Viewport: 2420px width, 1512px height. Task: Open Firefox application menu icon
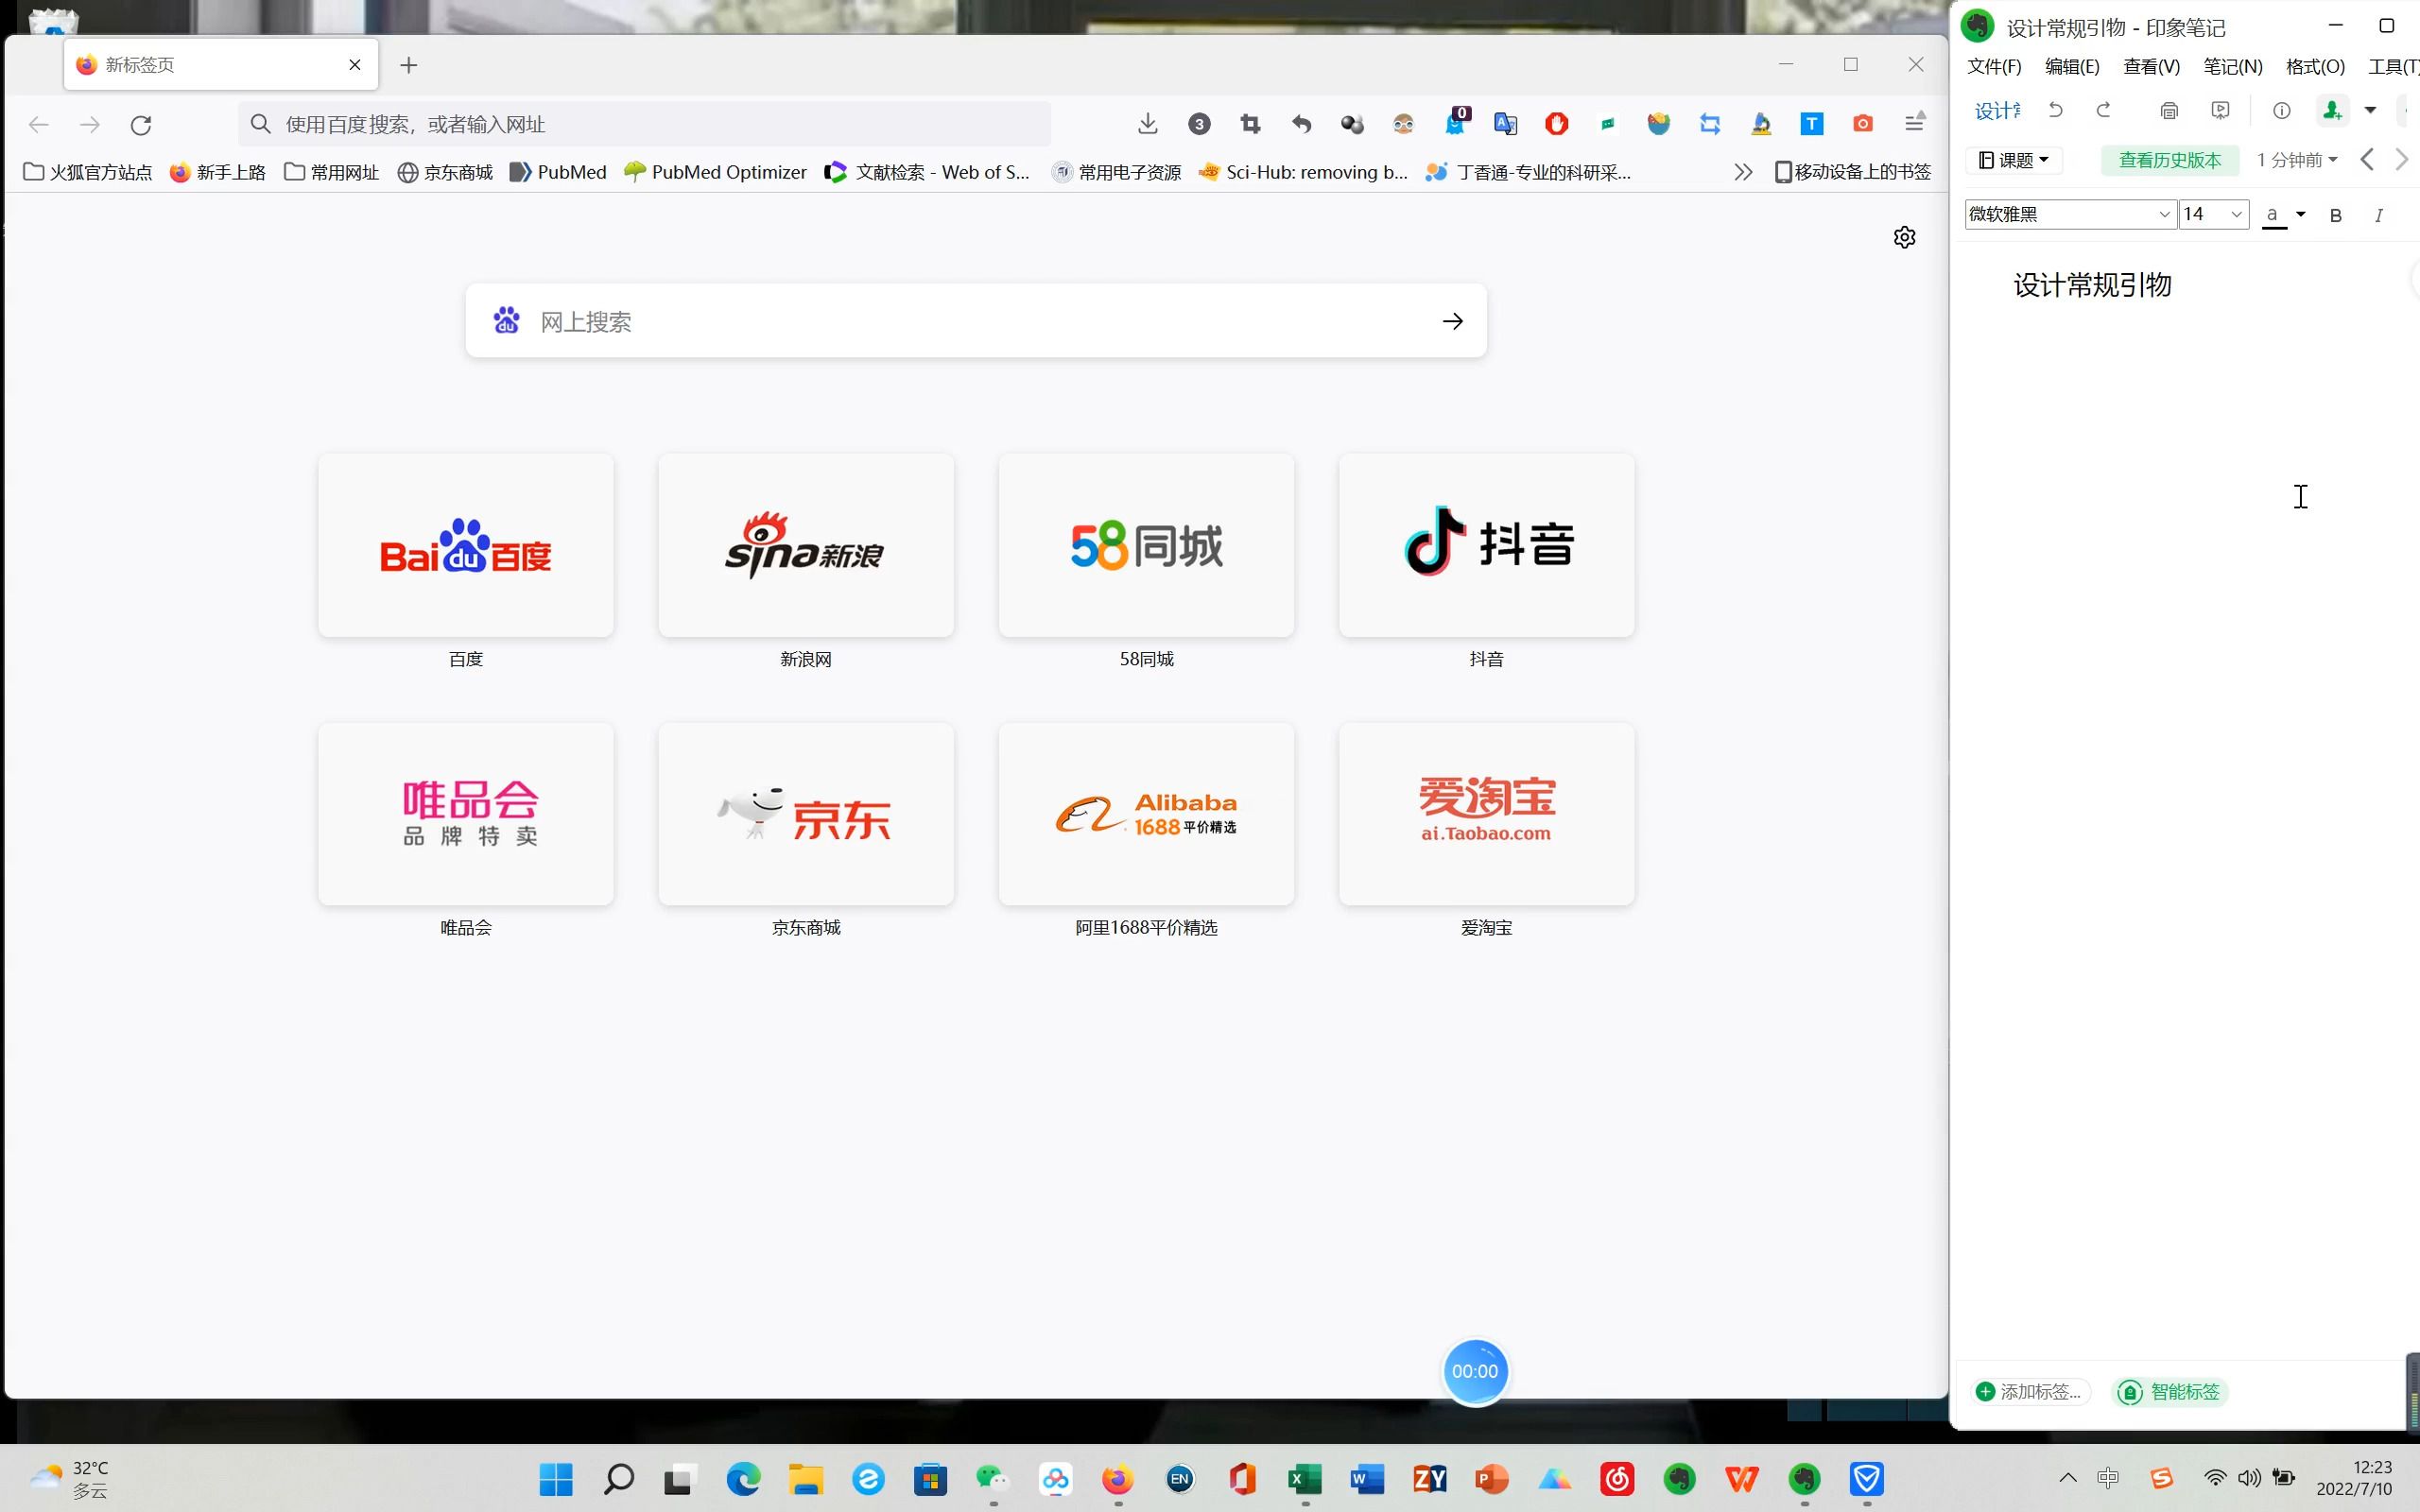(x=1914, y=122)
